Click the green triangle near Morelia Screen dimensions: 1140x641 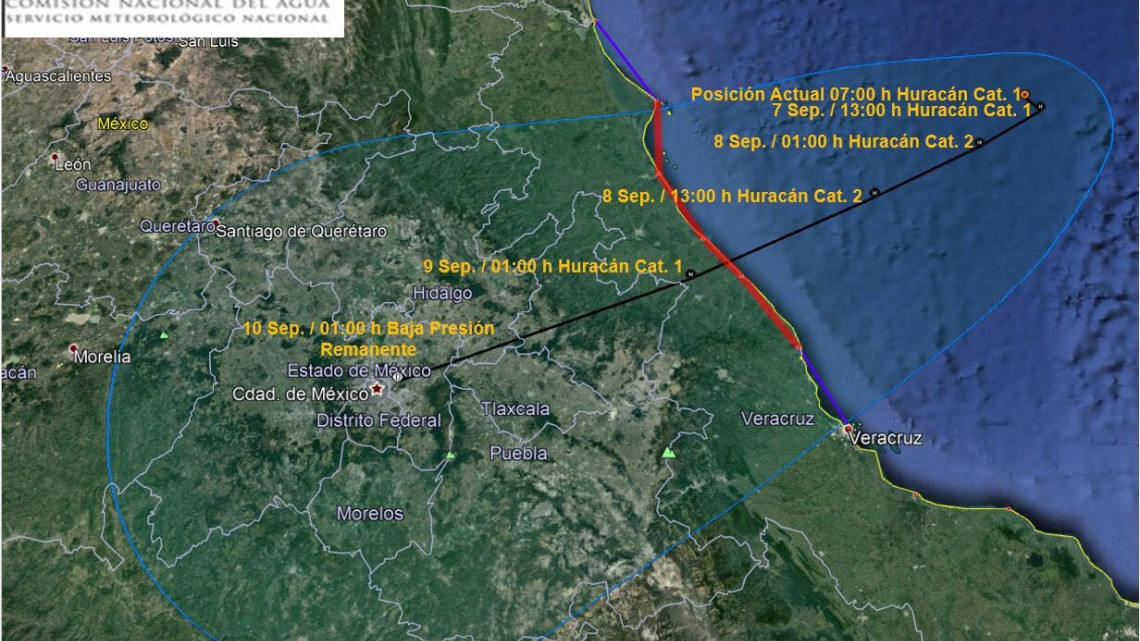164,335
